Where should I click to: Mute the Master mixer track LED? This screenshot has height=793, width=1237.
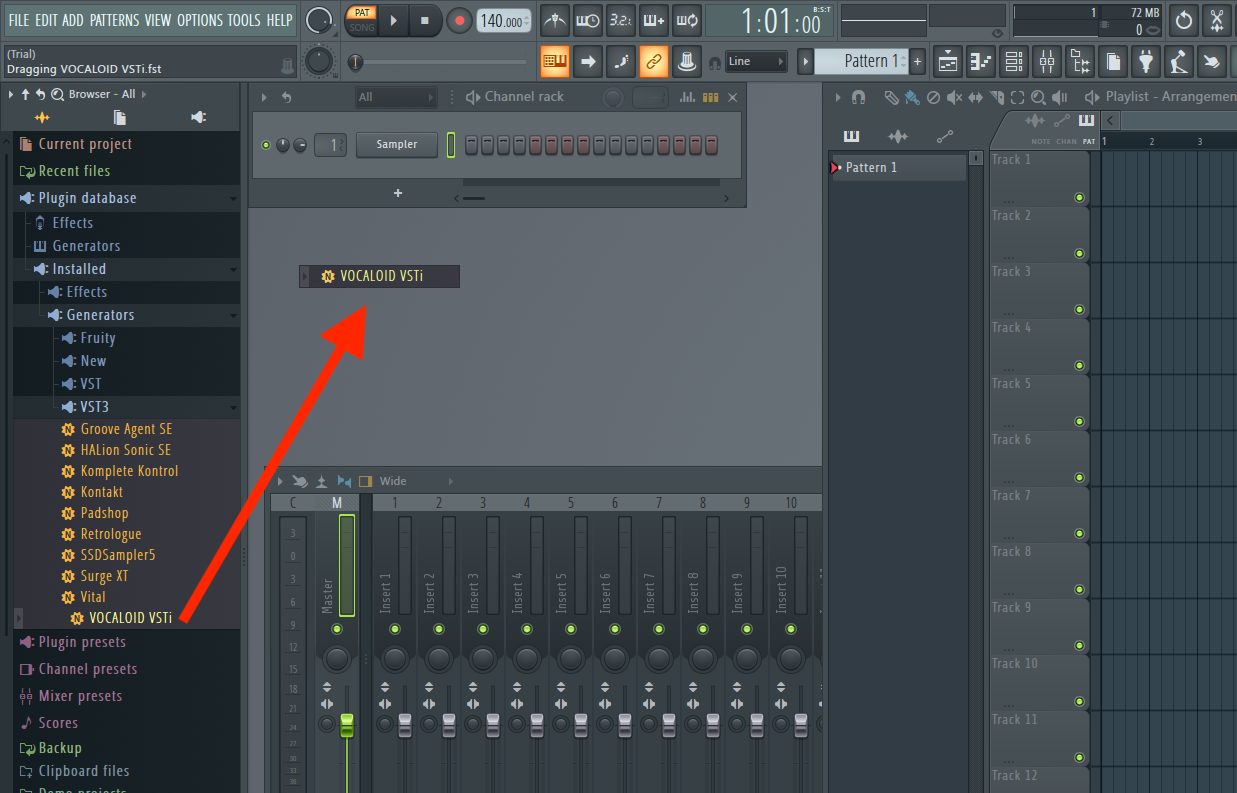pyautogui.click(x=337, y=629)
